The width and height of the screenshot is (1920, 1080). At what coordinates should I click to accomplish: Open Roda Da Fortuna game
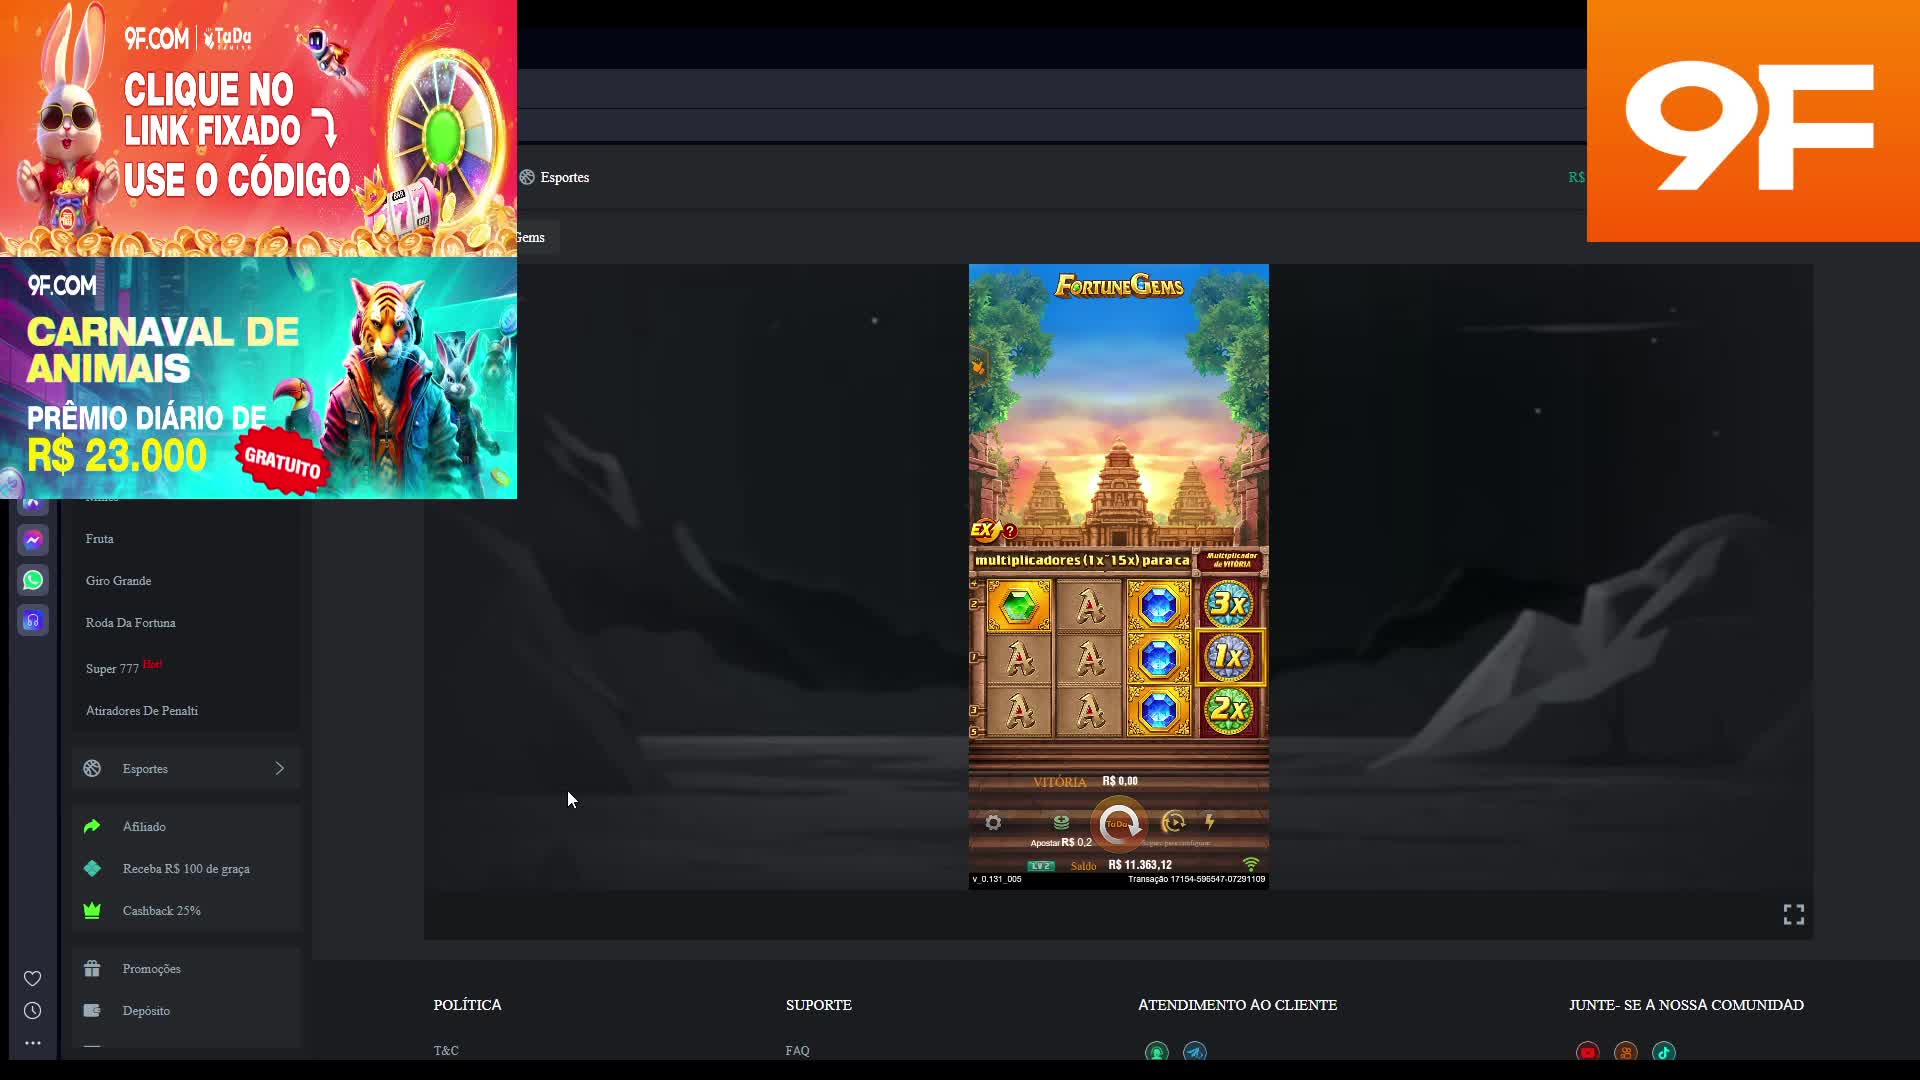pyautogui.click(x=131, y=623)
